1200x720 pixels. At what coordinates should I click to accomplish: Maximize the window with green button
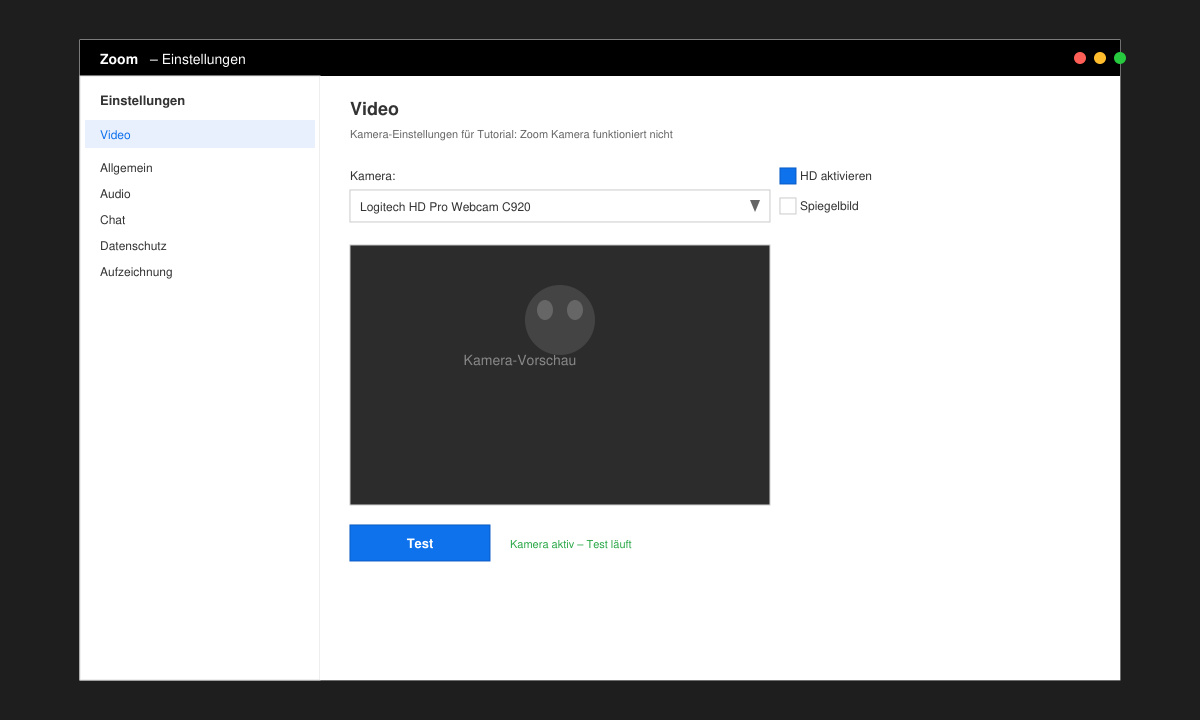pyautogui.click(x=1120, y=58)
